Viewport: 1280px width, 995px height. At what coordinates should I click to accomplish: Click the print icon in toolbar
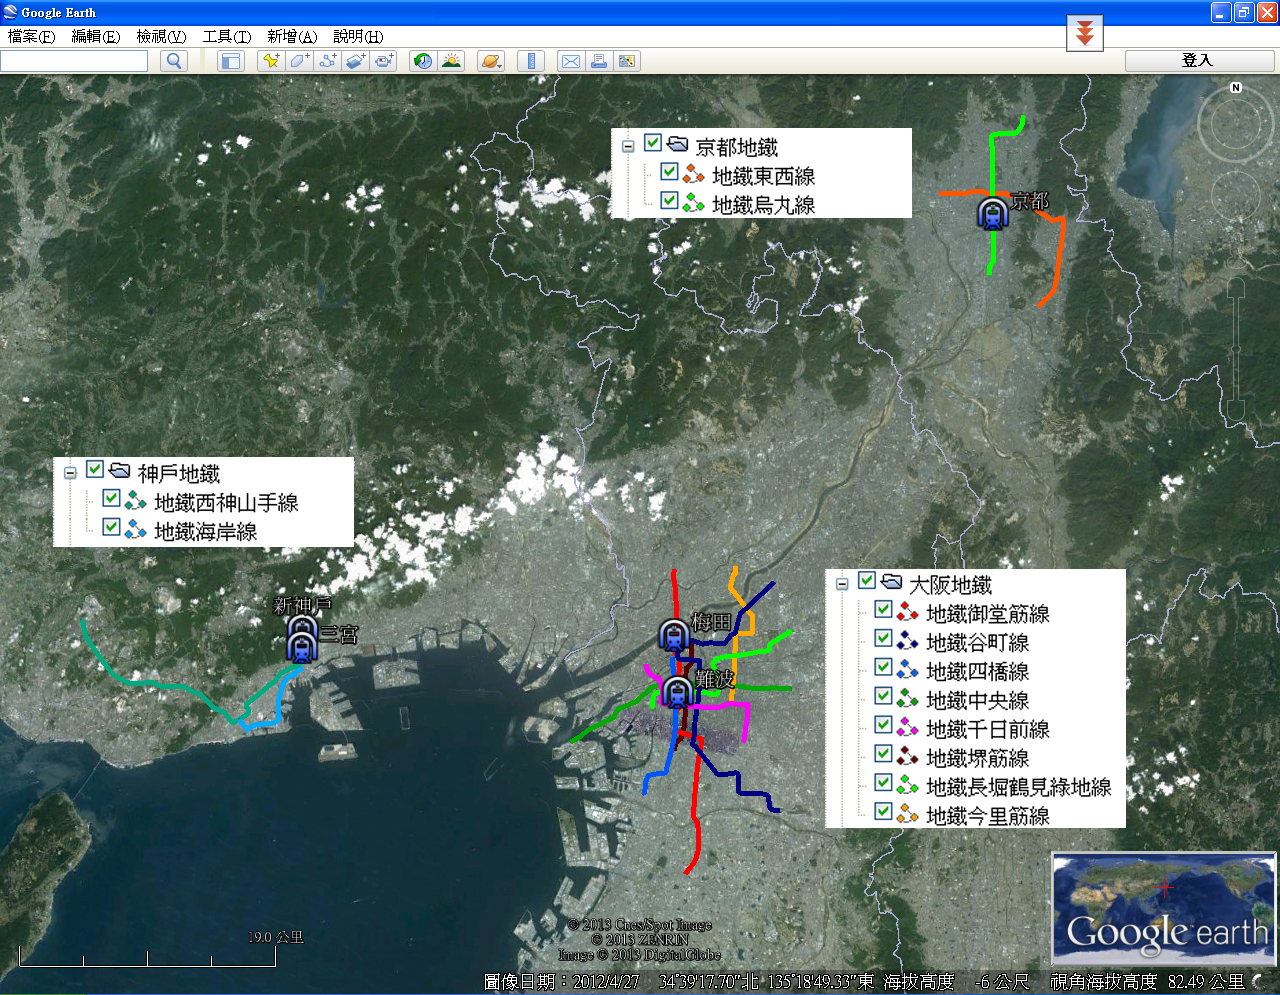click(x=598, y=61)
